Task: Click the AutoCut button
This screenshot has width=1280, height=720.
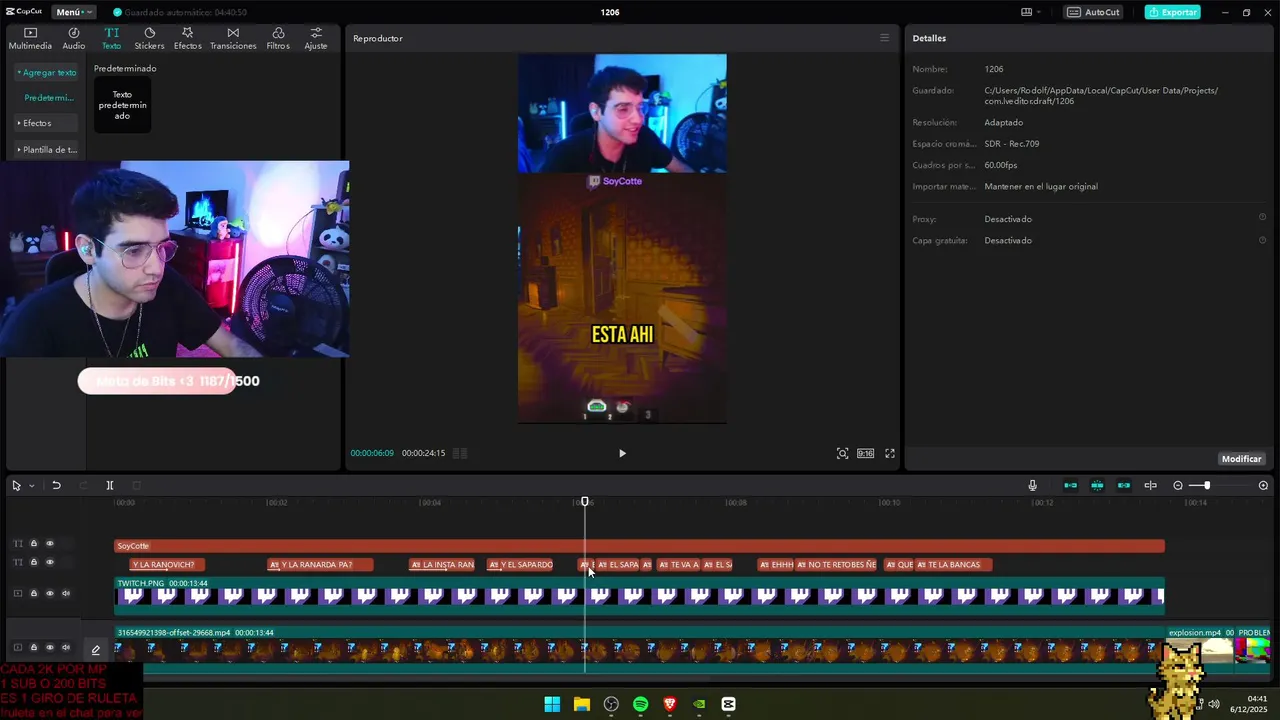Action: point(1093,12)
